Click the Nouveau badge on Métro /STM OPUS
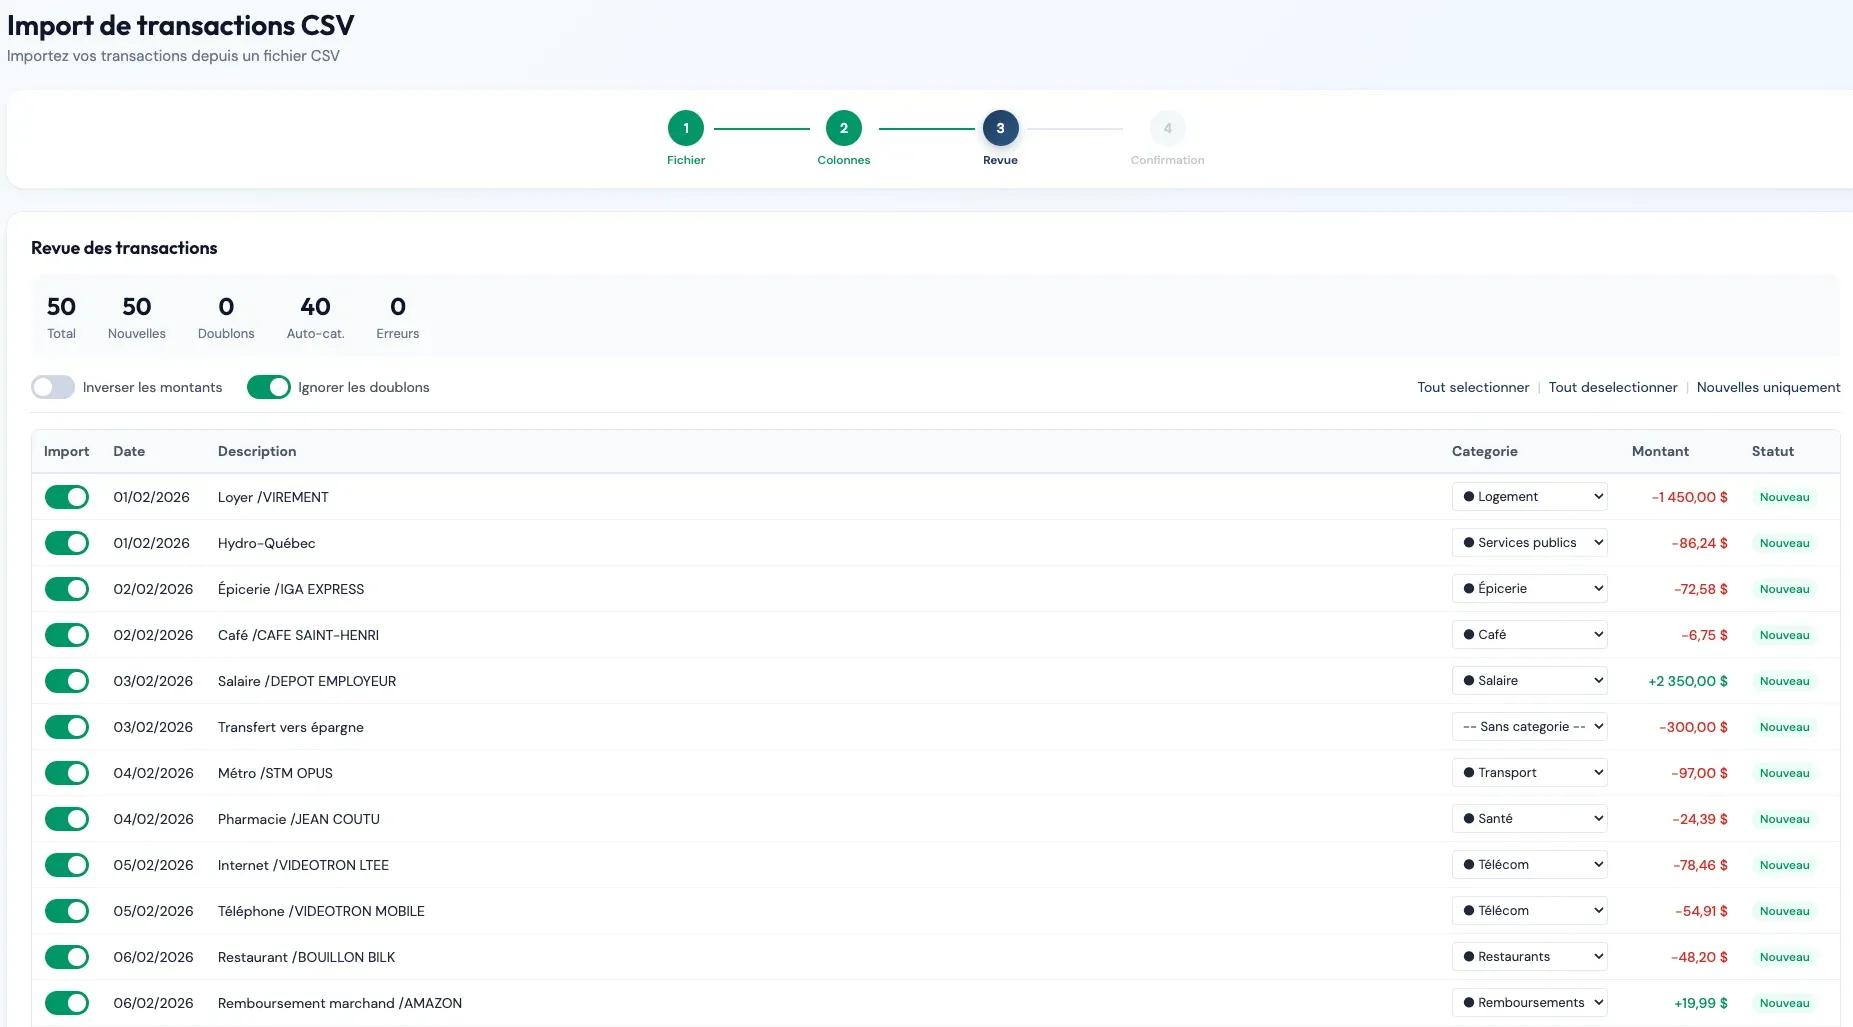Screen dimensions: 1853x1027 point(1785,773)
